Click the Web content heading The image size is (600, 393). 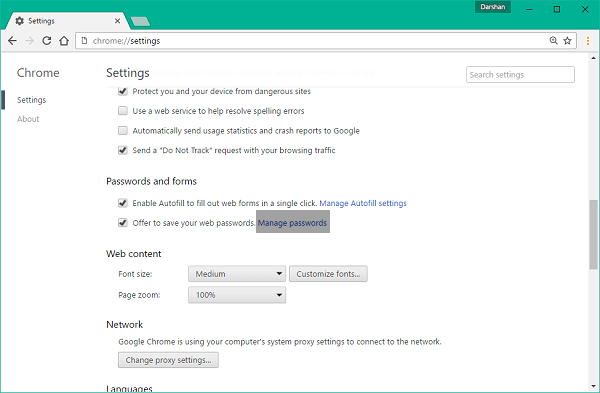click(134, 254)
